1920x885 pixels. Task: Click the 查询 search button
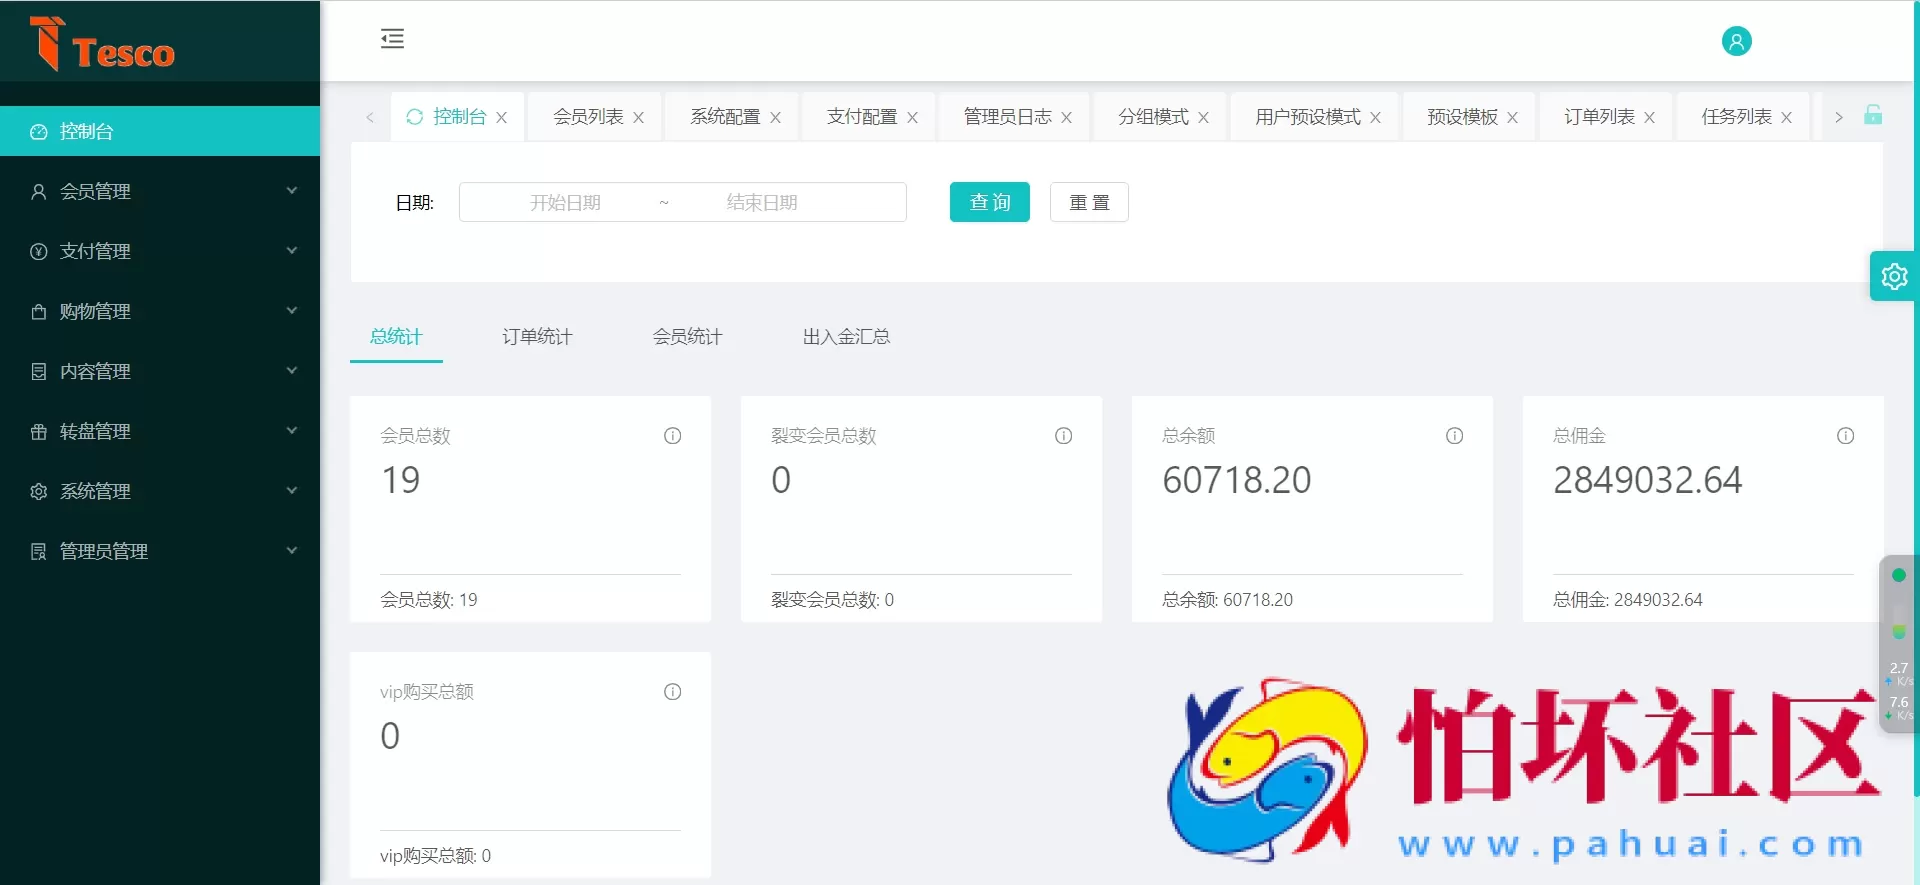990,202
